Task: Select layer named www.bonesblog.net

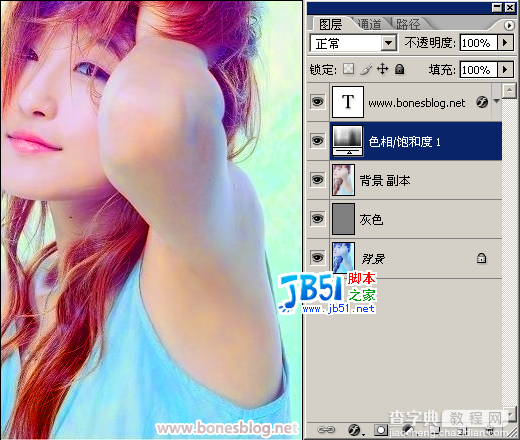Action: click(417, 103)
